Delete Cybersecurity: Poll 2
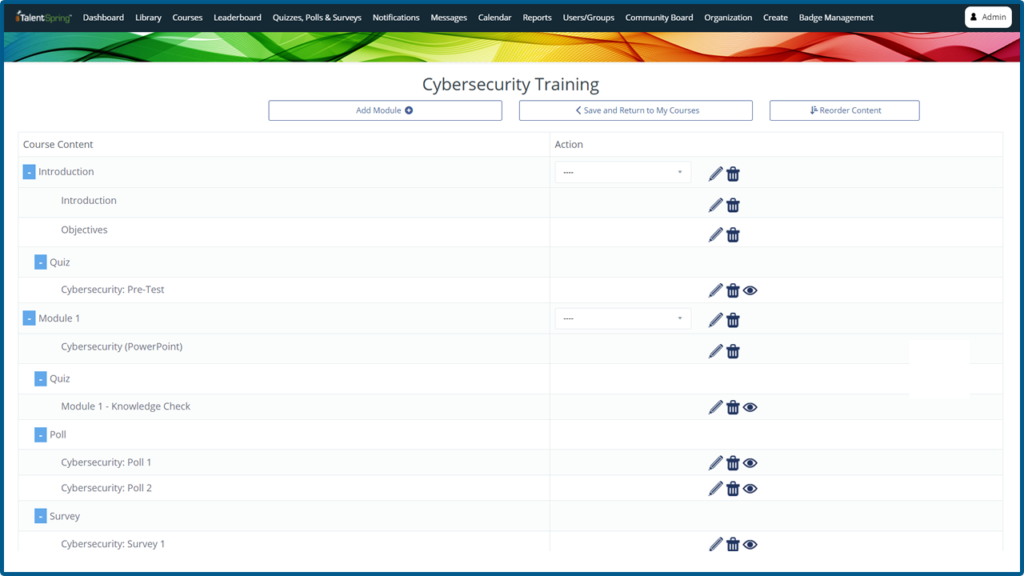1024x576 pixels. click(x=733, y=489)
